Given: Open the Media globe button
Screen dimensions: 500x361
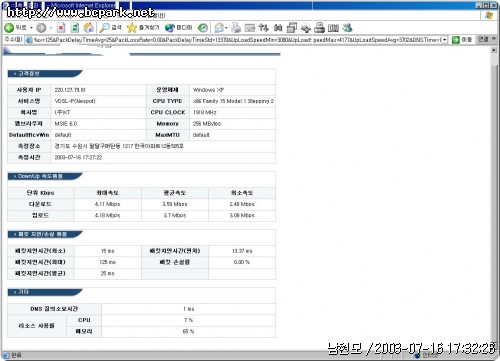Looking at the screenshot, I should 179,28.
